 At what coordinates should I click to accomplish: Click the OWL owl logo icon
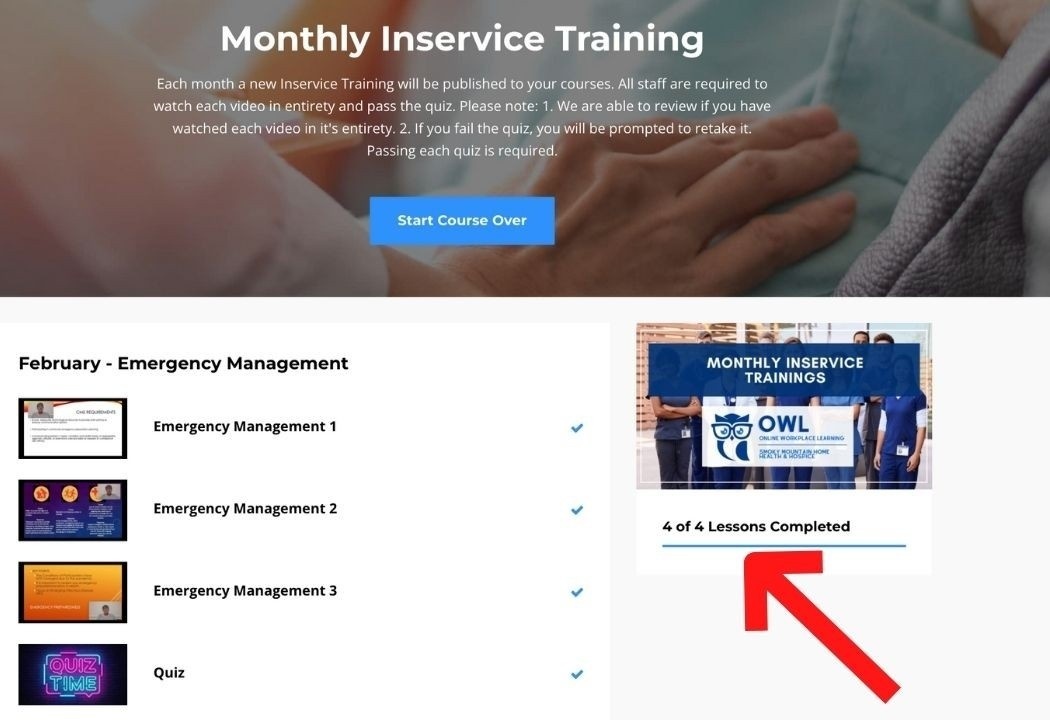point(732,436)
